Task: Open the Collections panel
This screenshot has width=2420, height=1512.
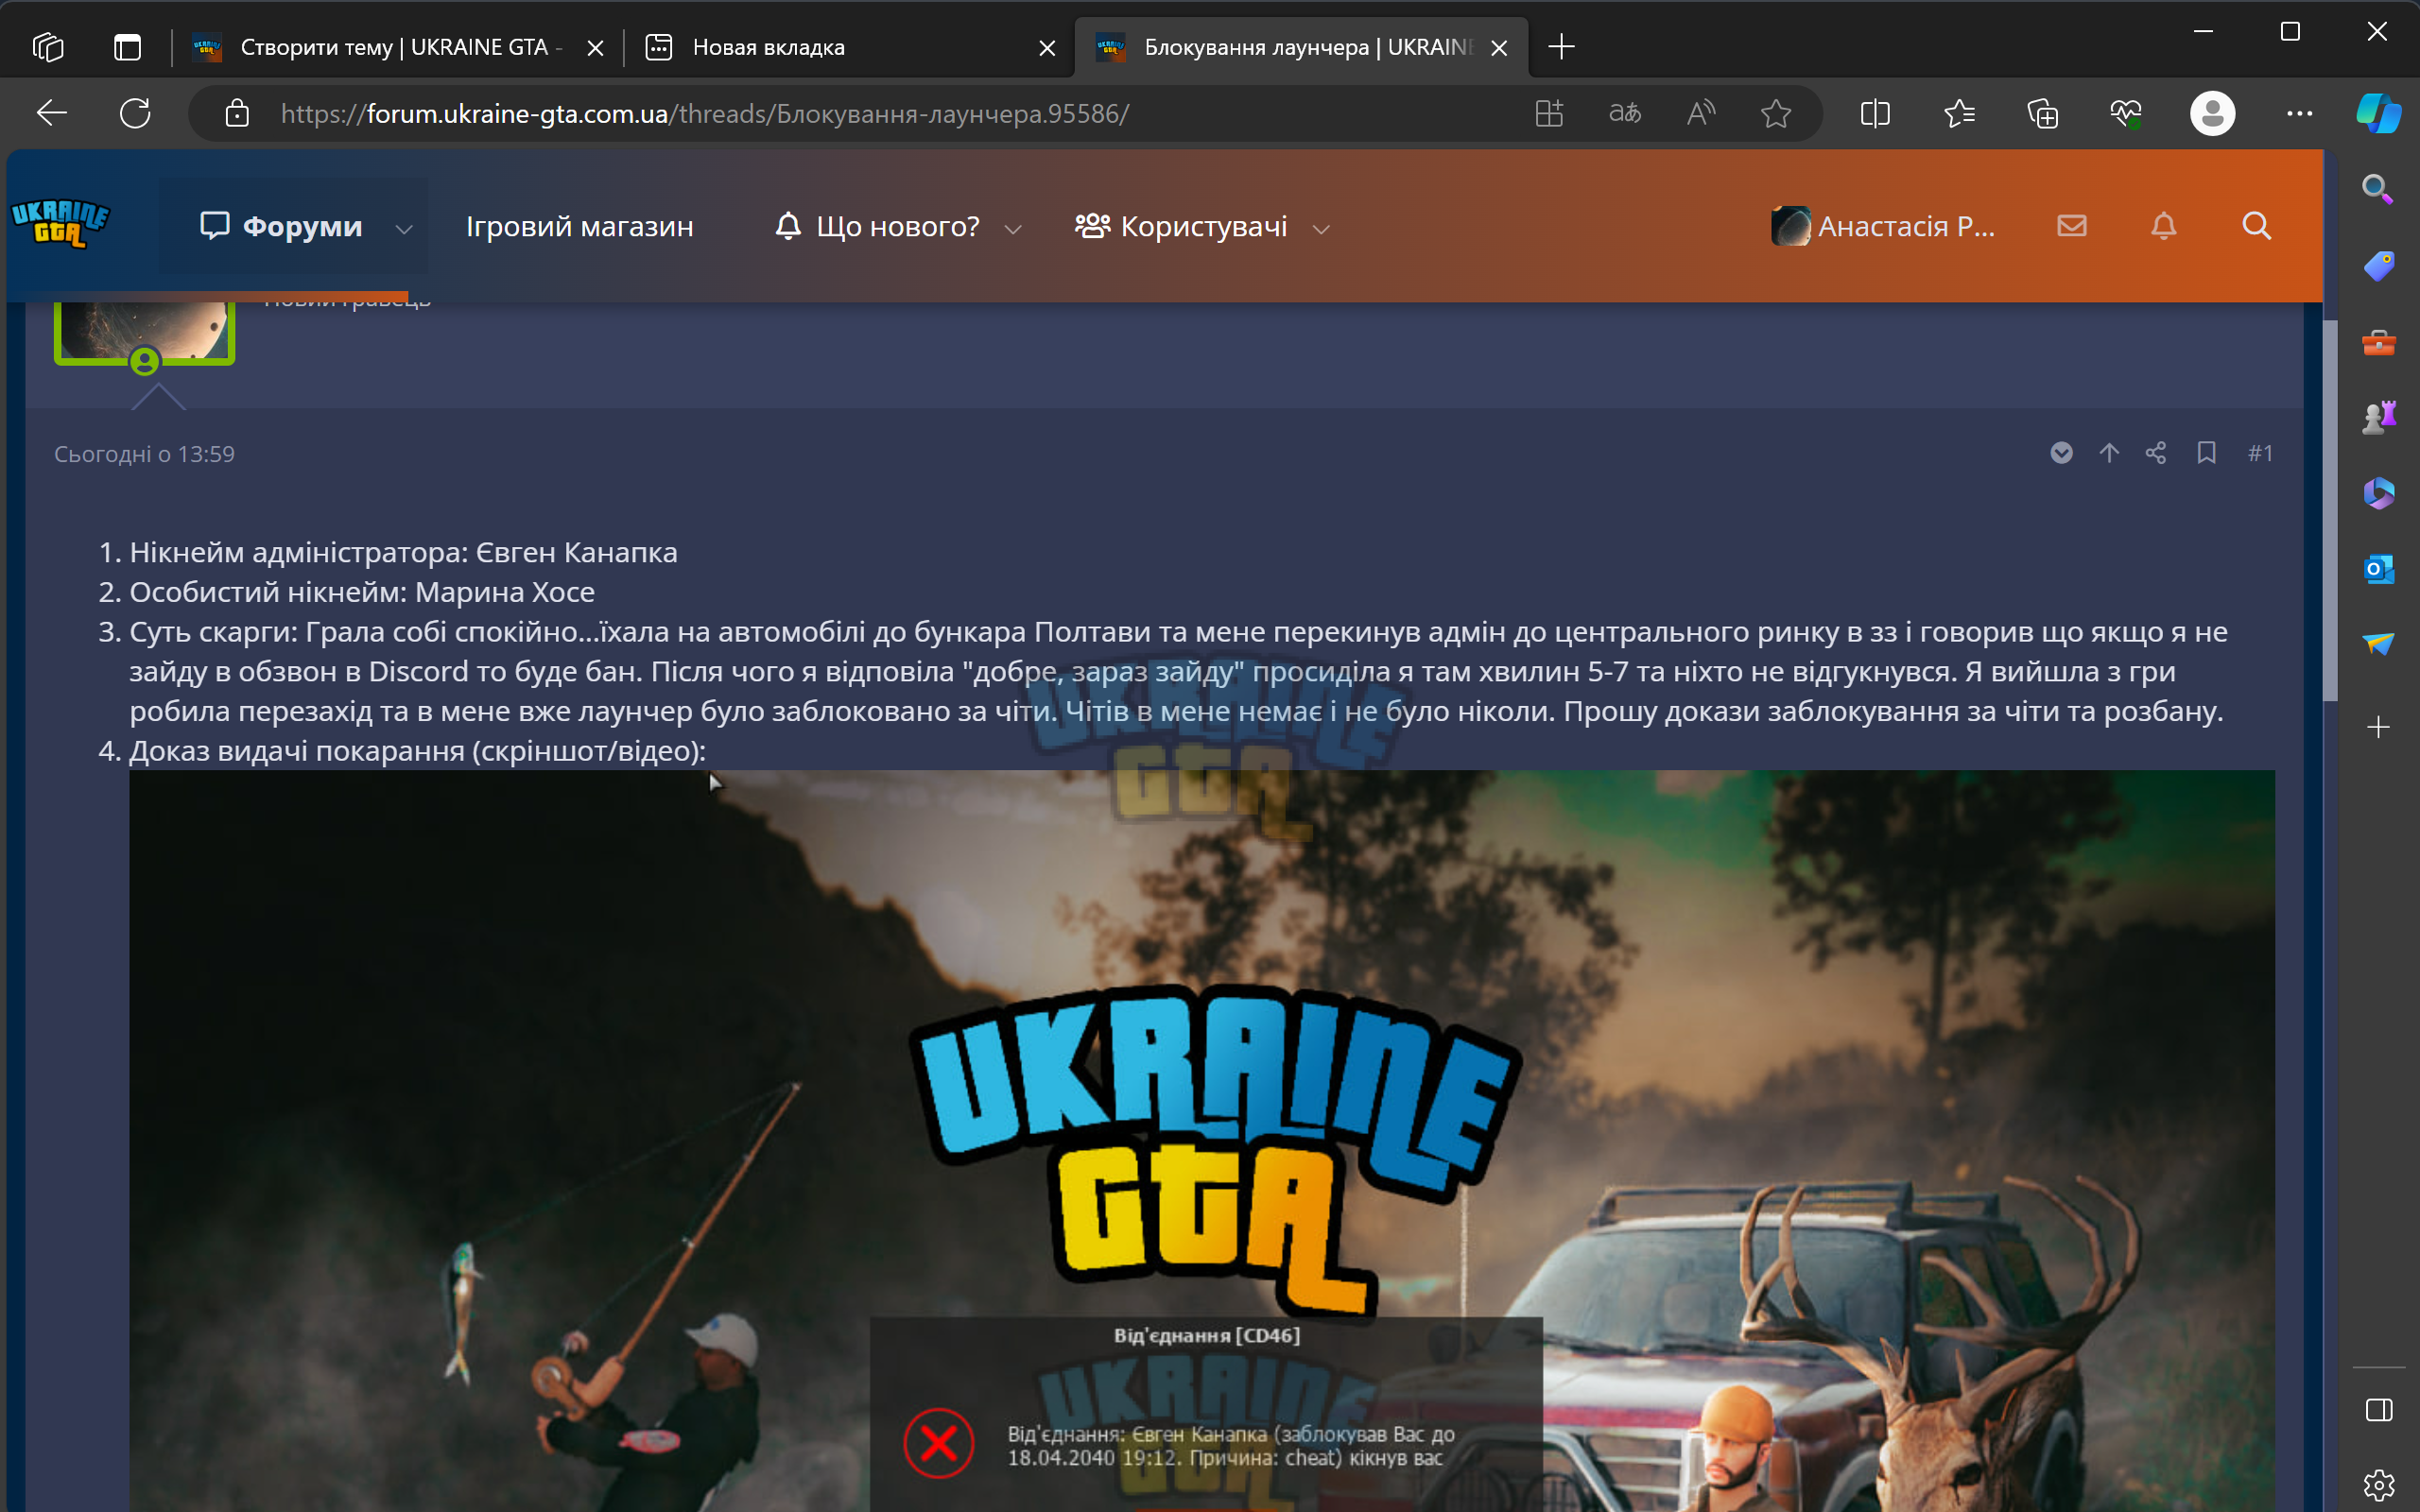Action: (x=2042, y=113)
